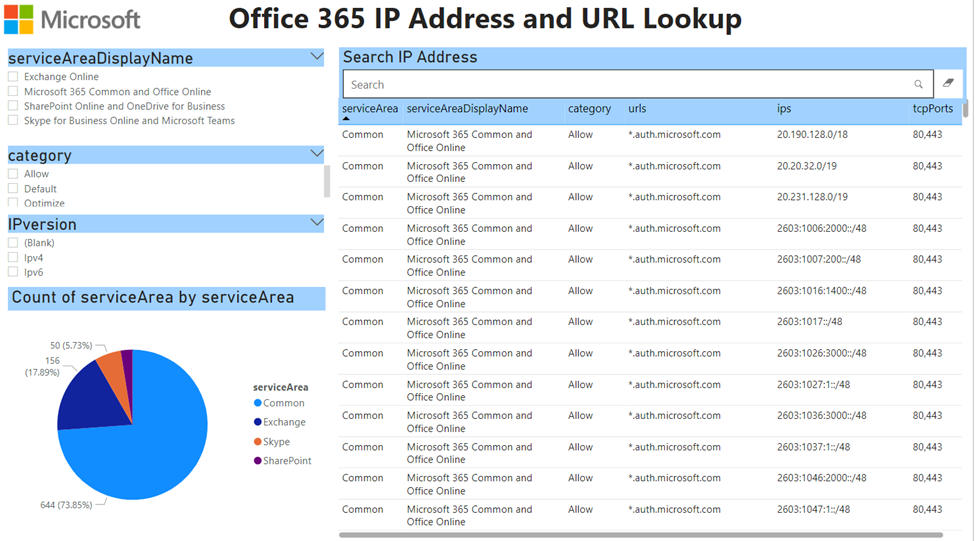Click the 2603:1016:1400::/48 IP cell
The width and height of the screenshot is (975, 541).
pyautogui.click(x=821, y=290)
